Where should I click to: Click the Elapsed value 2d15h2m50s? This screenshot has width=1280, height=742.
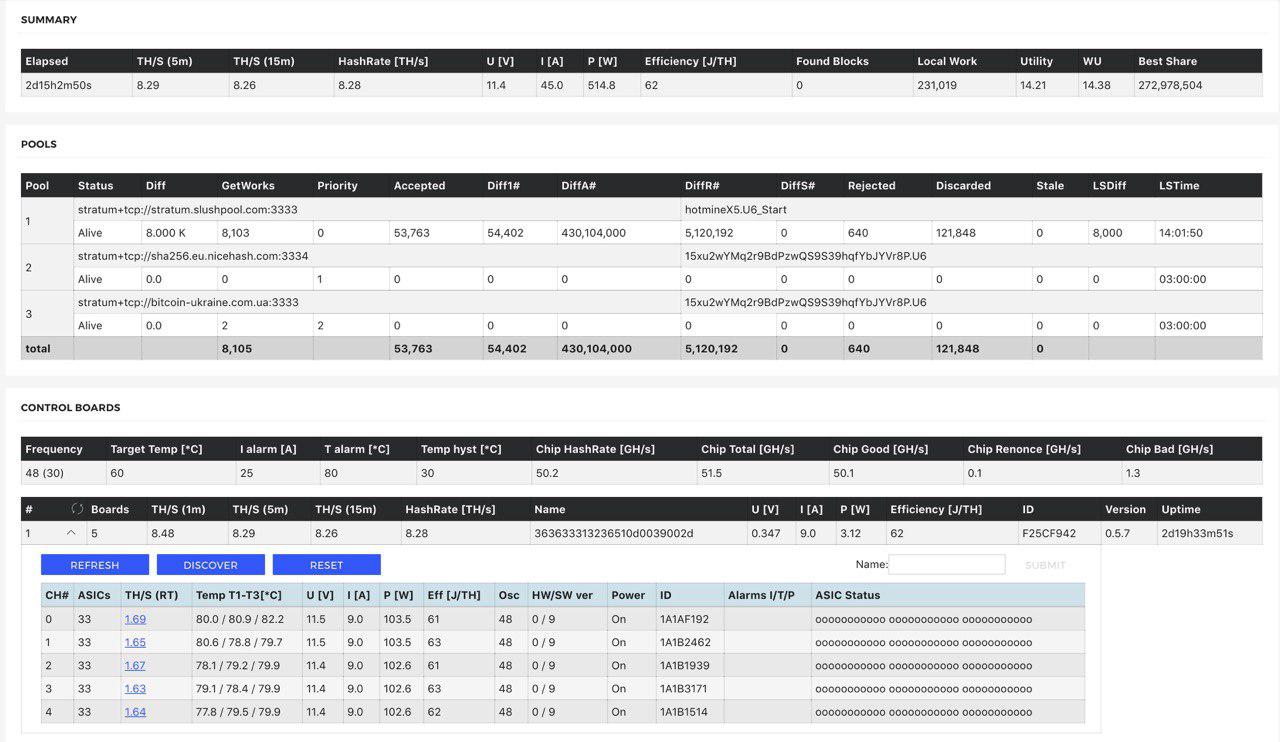pyautogui.click(x=58, y=85)
